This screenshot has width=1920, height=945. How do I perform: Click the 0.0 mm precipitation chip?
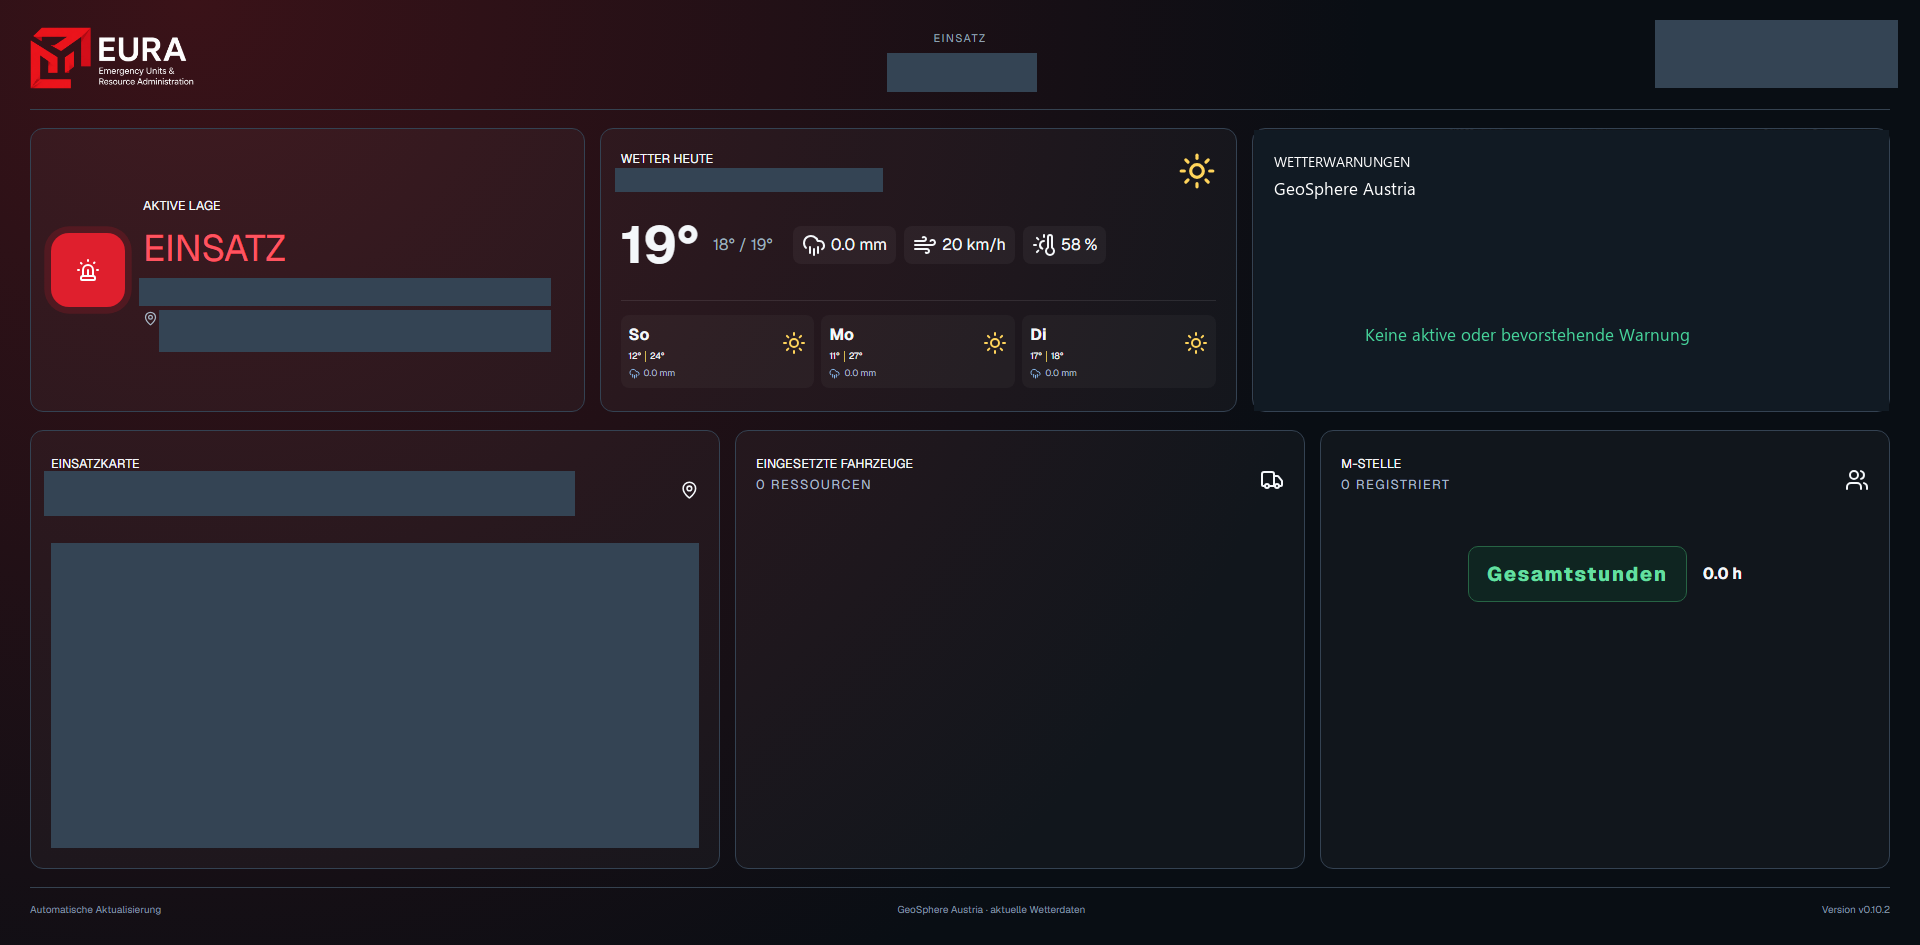coord(845,245)
